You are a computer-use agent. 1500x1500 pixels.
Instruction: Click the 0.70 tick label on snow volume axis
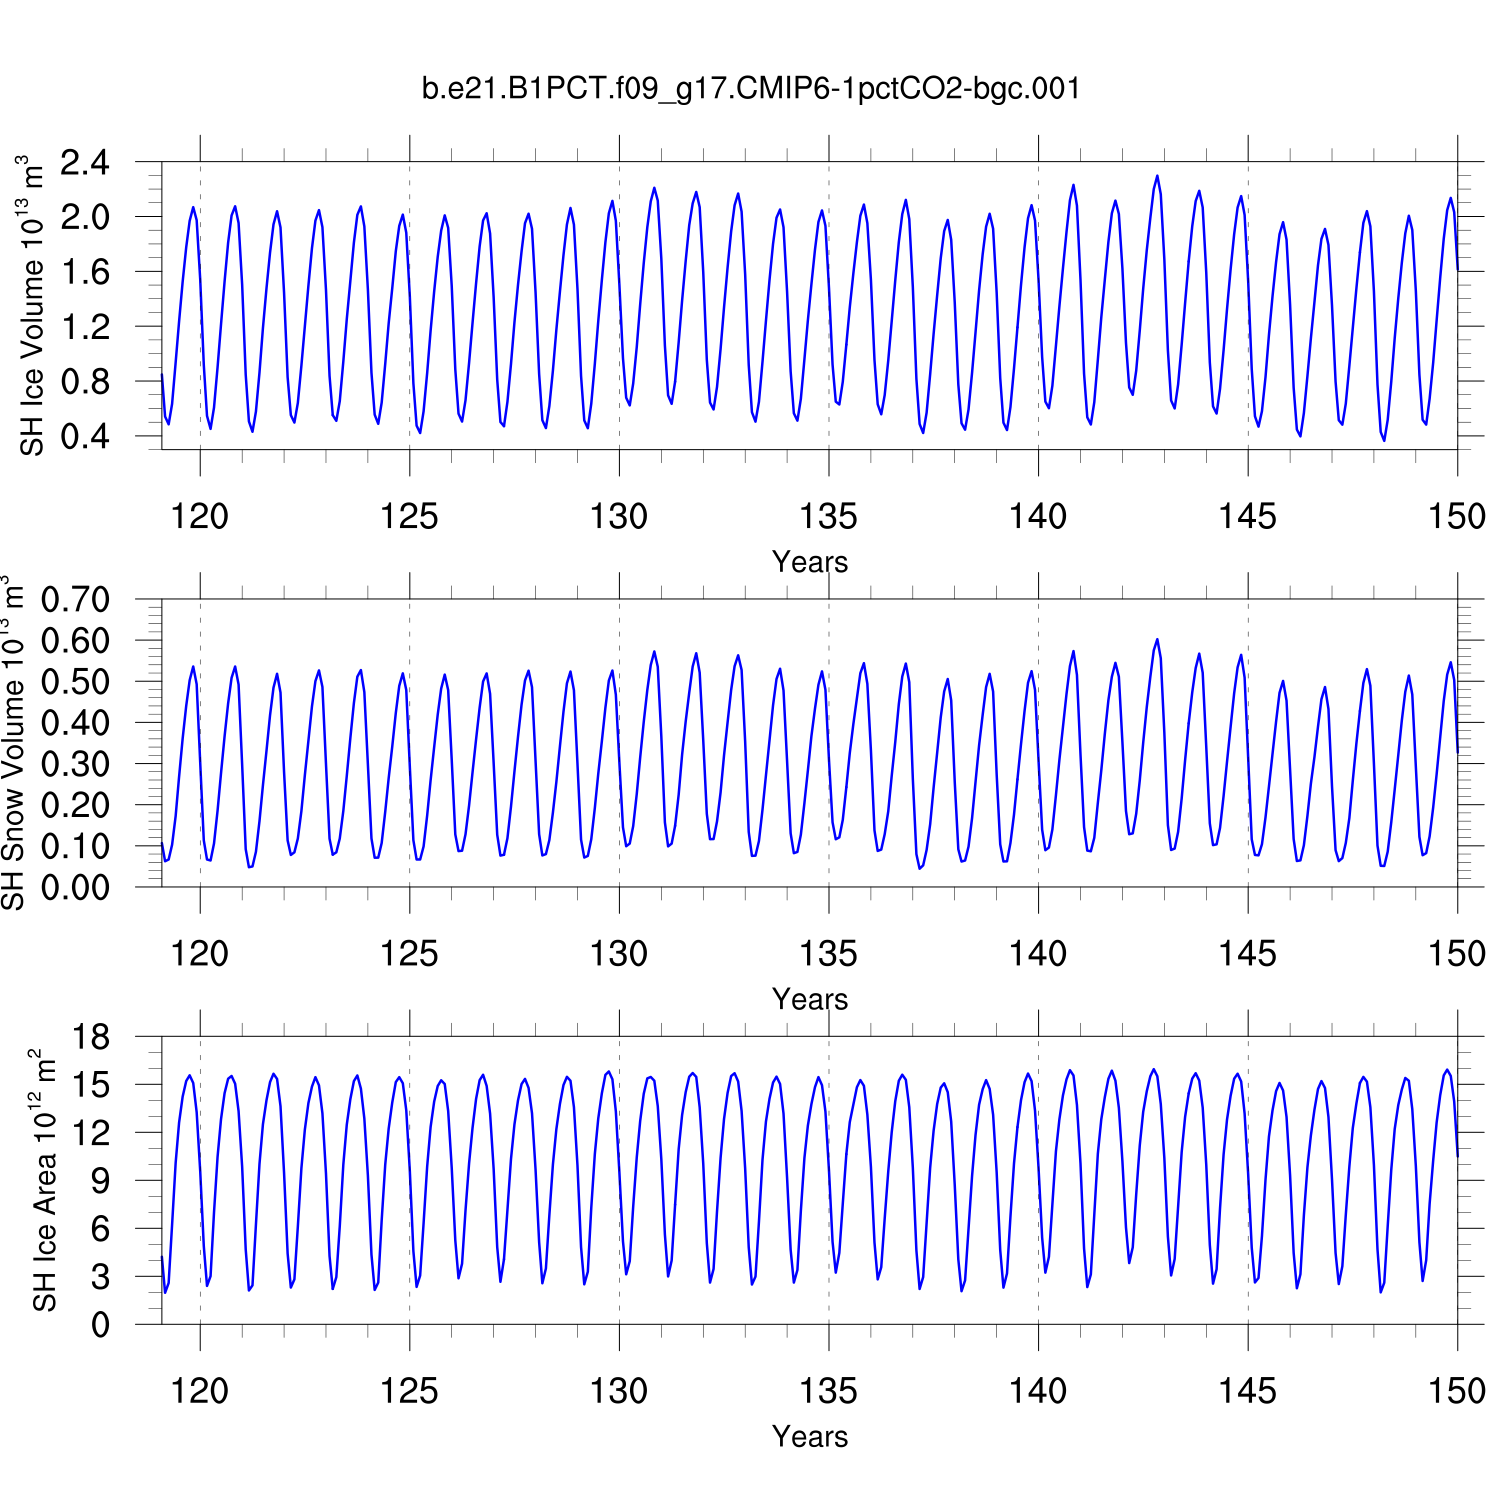(75, 600)
